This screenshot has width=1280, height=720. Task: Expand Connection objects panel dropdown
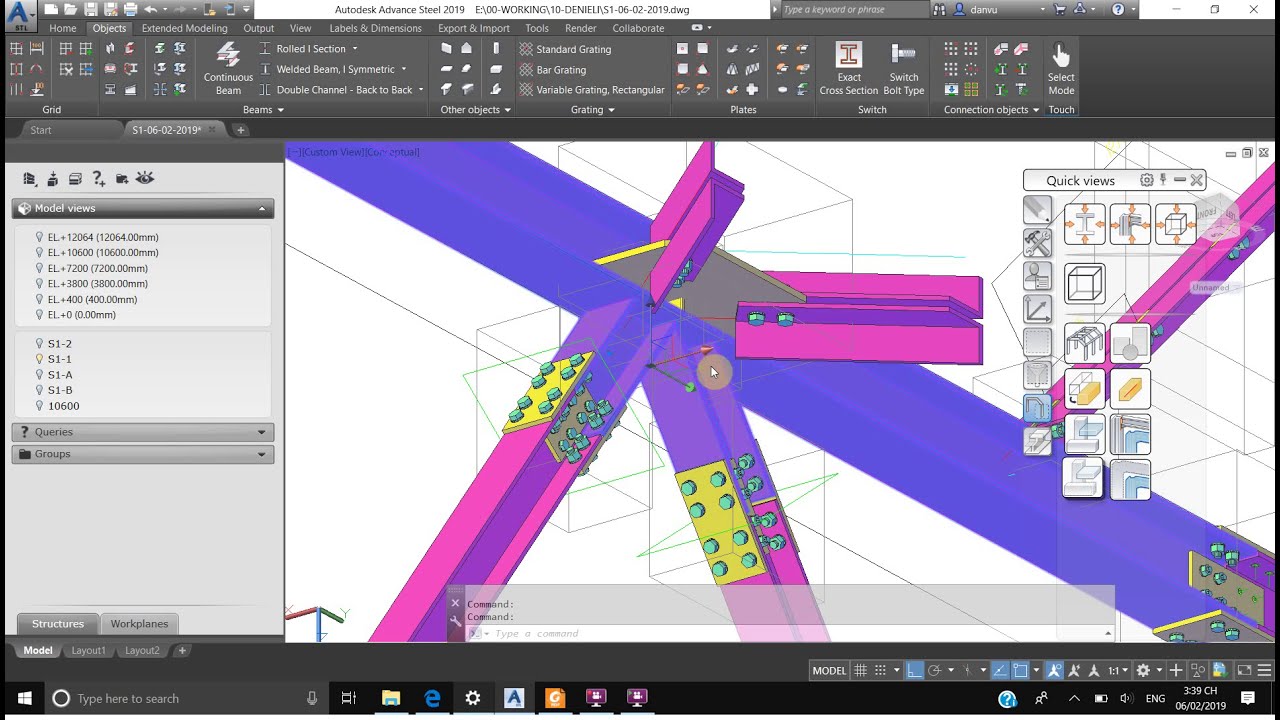(x=991, y=110)
